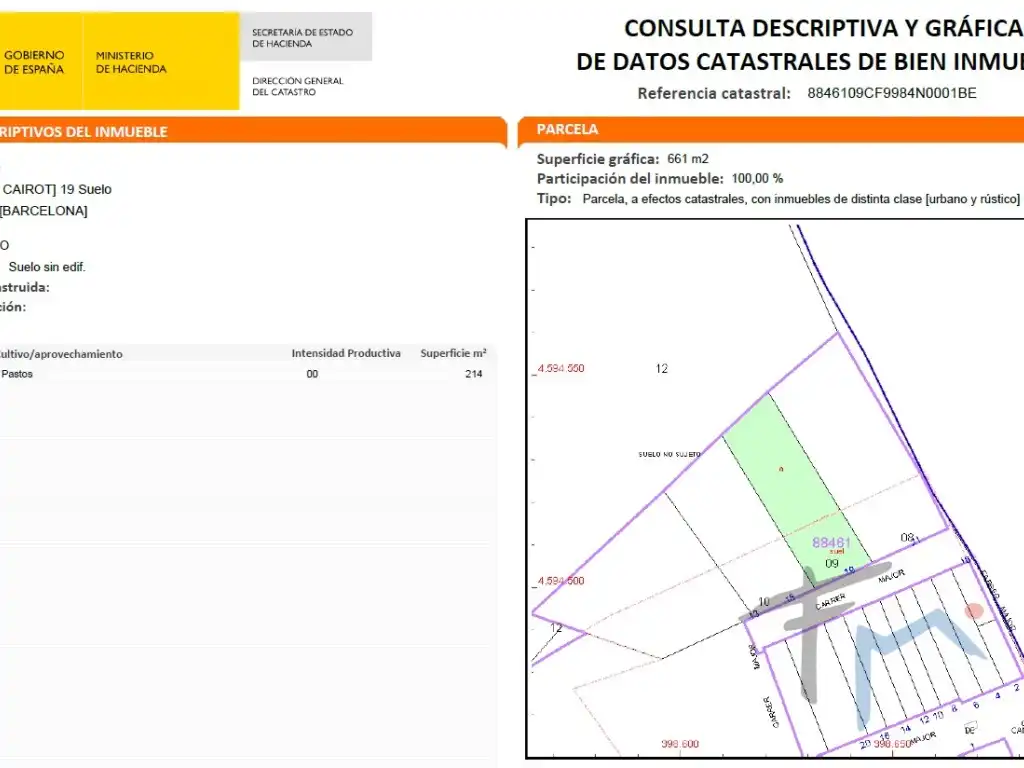Click the Pastos intensity value 00

point(312,374)
